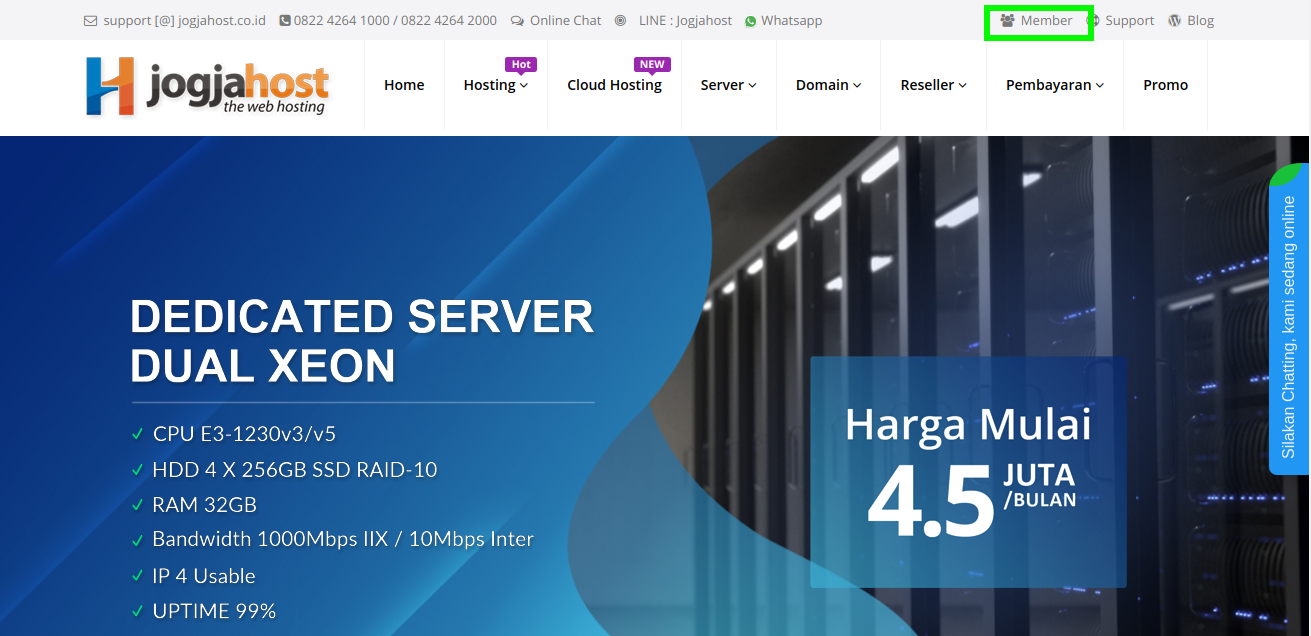Screen dimensions: 1311x636
Task: Click the envelope icon beside support email
Action: [91, 21]
